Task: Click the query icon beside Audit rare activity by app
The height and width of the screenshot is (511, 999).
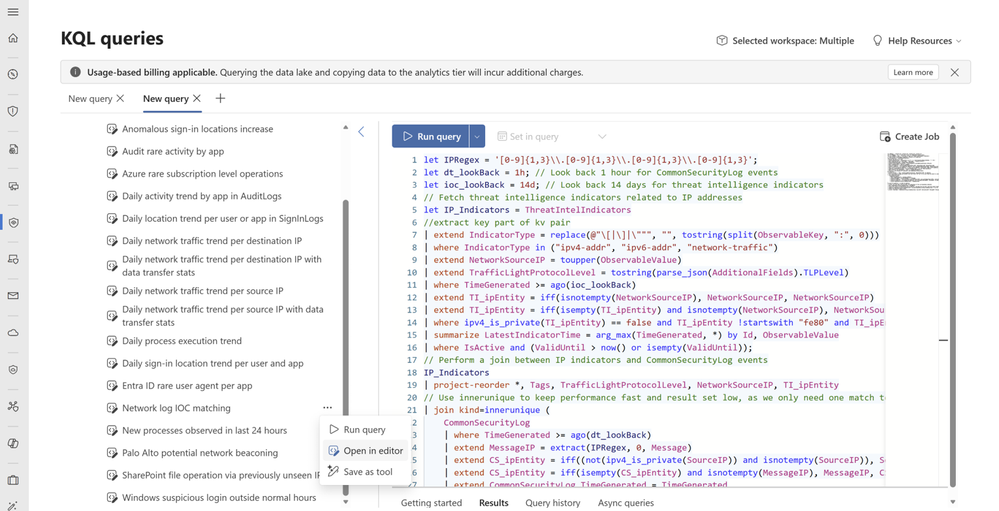Action: (111, 151)
